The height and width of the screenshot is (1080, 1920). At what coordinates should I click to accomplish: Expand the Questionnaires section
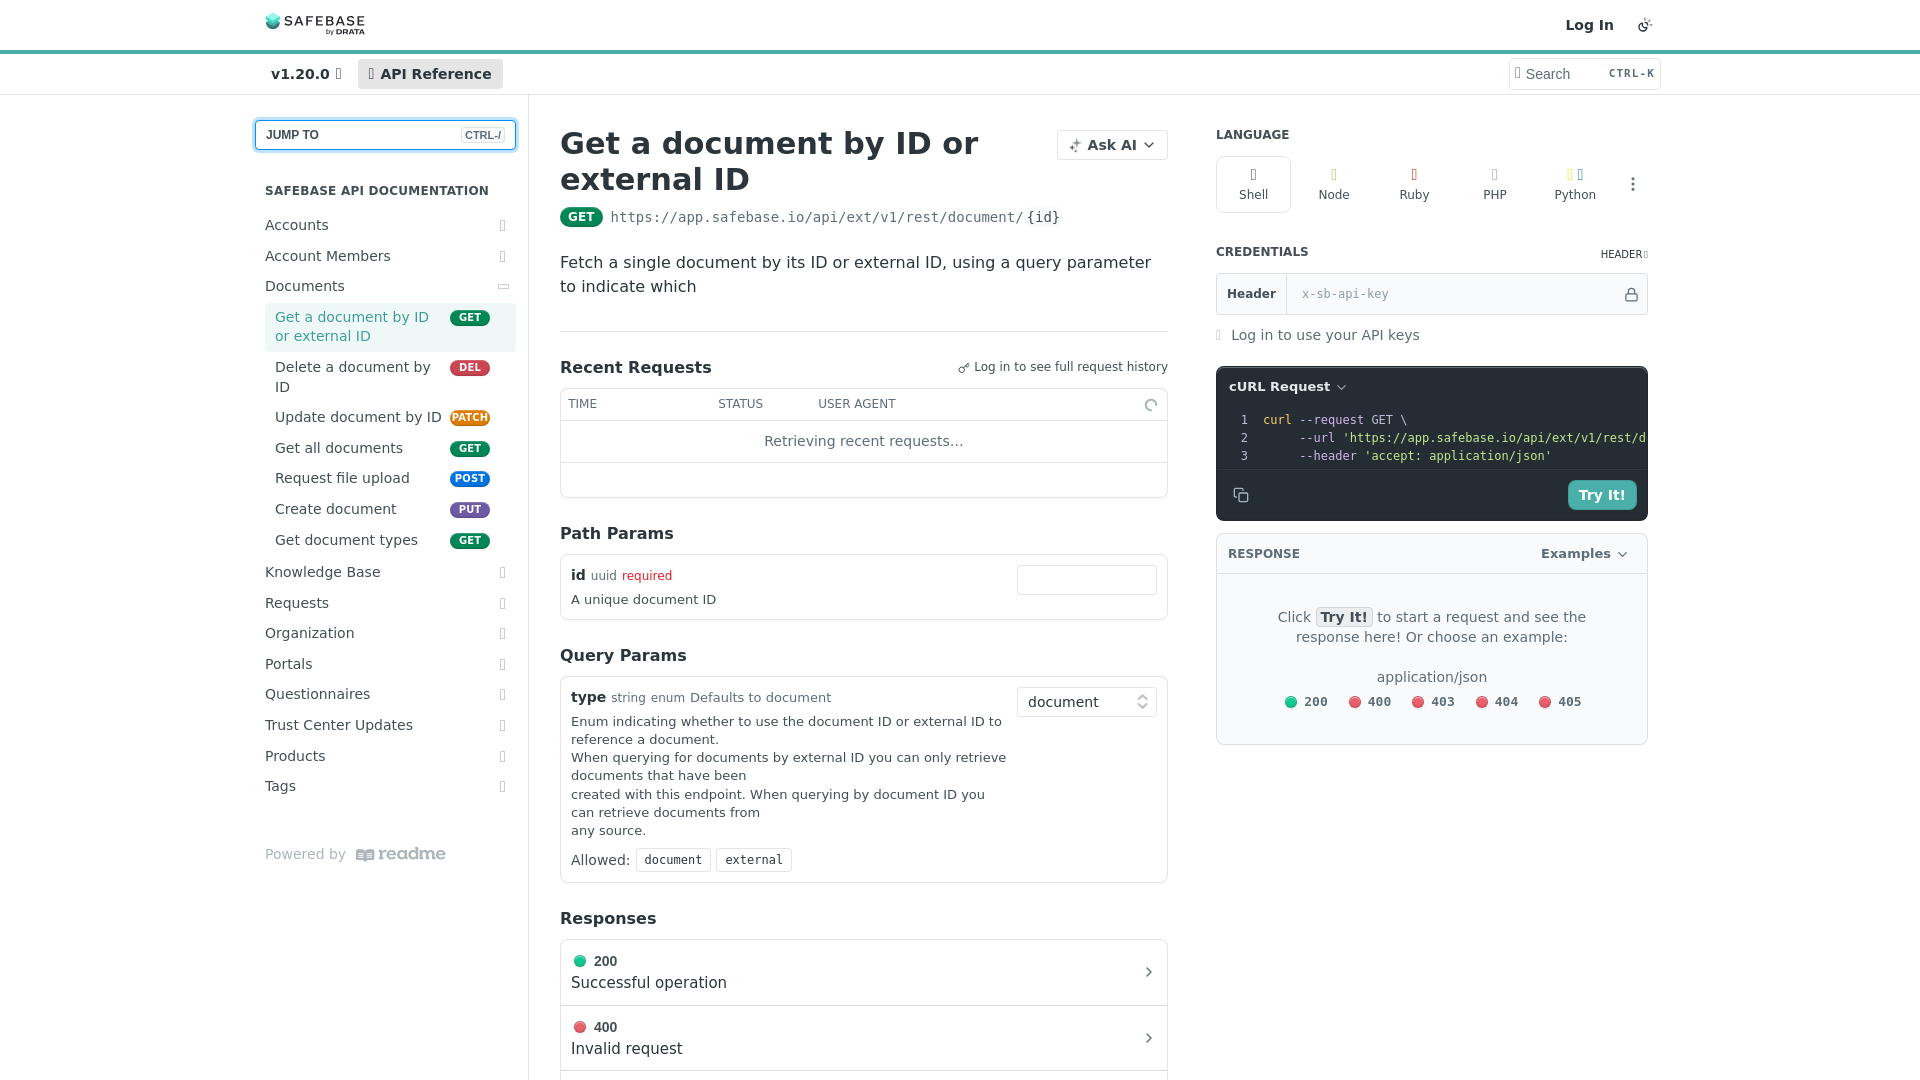[503, 695]
